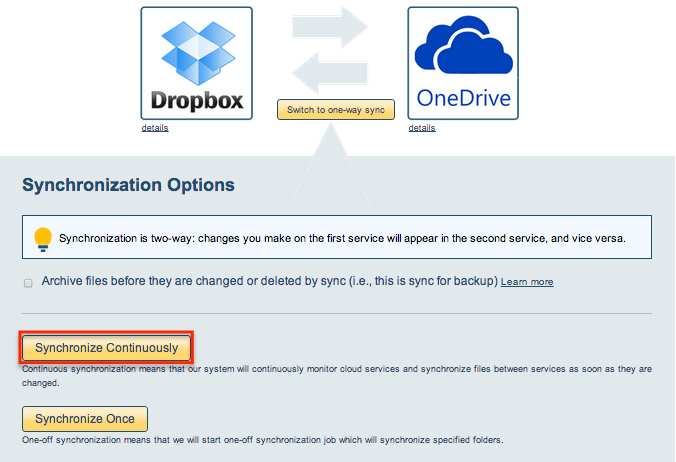The image size is (676, 462).
Task: Click the yellow lightbulb tip icon
Action: pos(43,239)
